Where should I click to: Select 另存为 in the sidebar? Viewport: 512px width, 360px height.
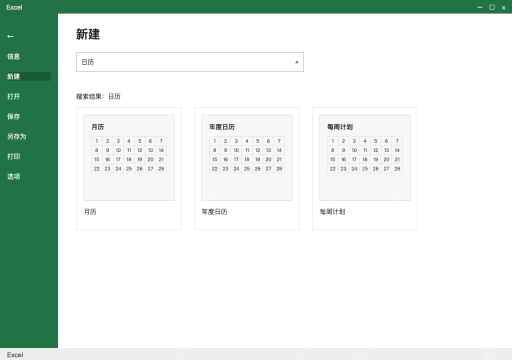tap(17, 136)
